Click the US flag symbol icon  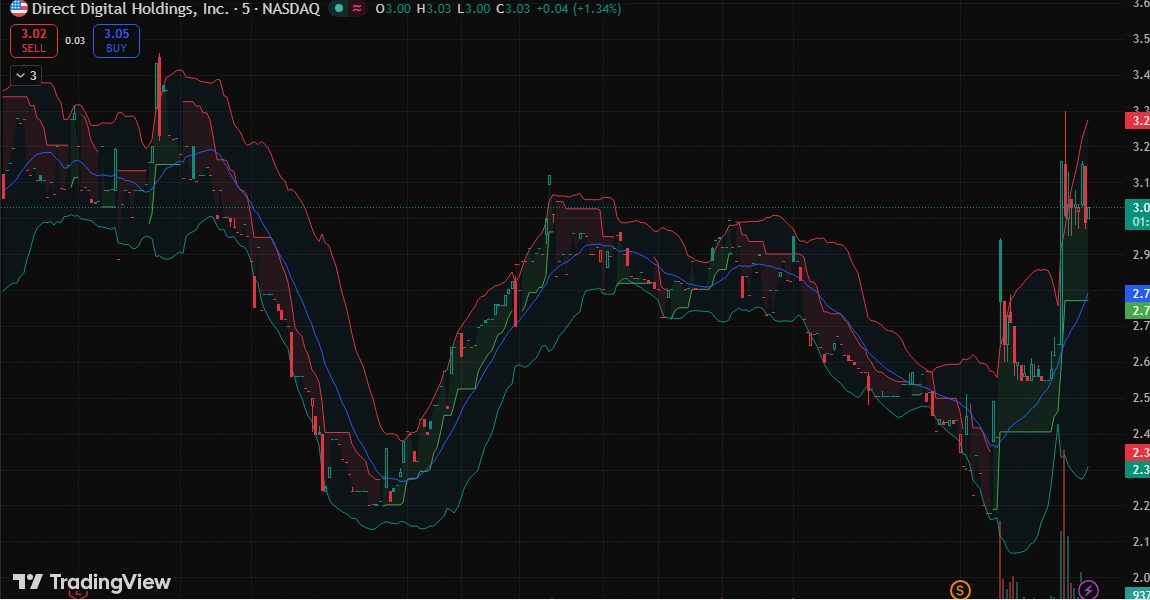pyautogui.click(x=17, y=9)
